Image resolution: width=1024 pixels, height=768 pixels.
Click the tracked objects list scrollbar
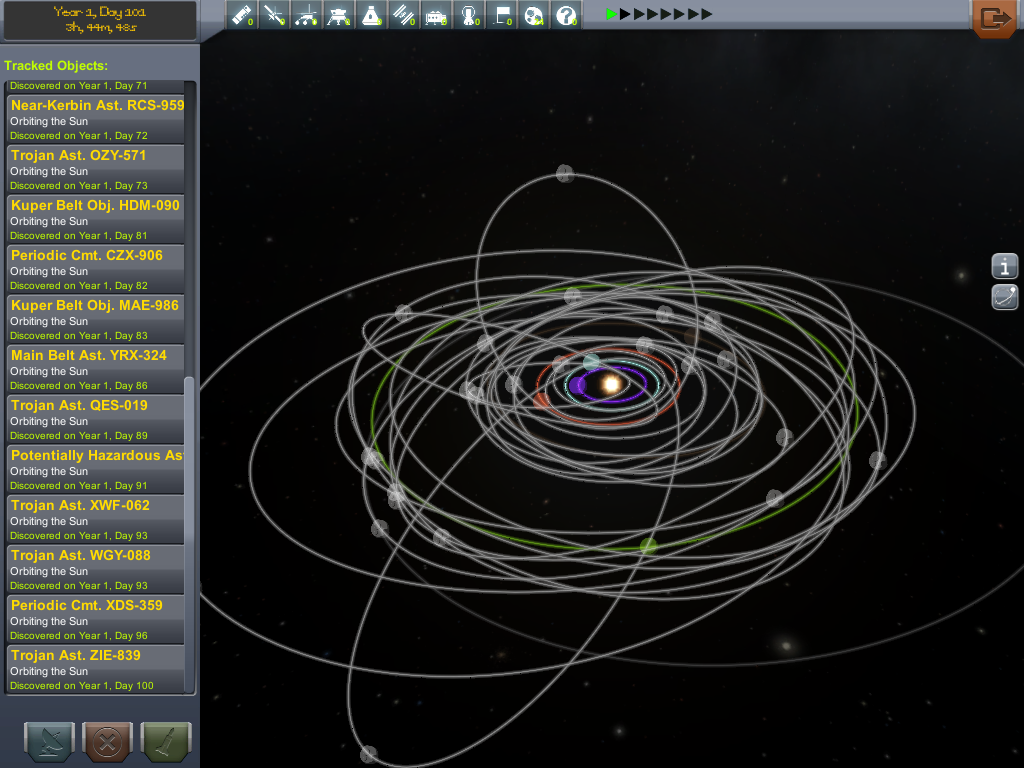click(x=190, y=450)
